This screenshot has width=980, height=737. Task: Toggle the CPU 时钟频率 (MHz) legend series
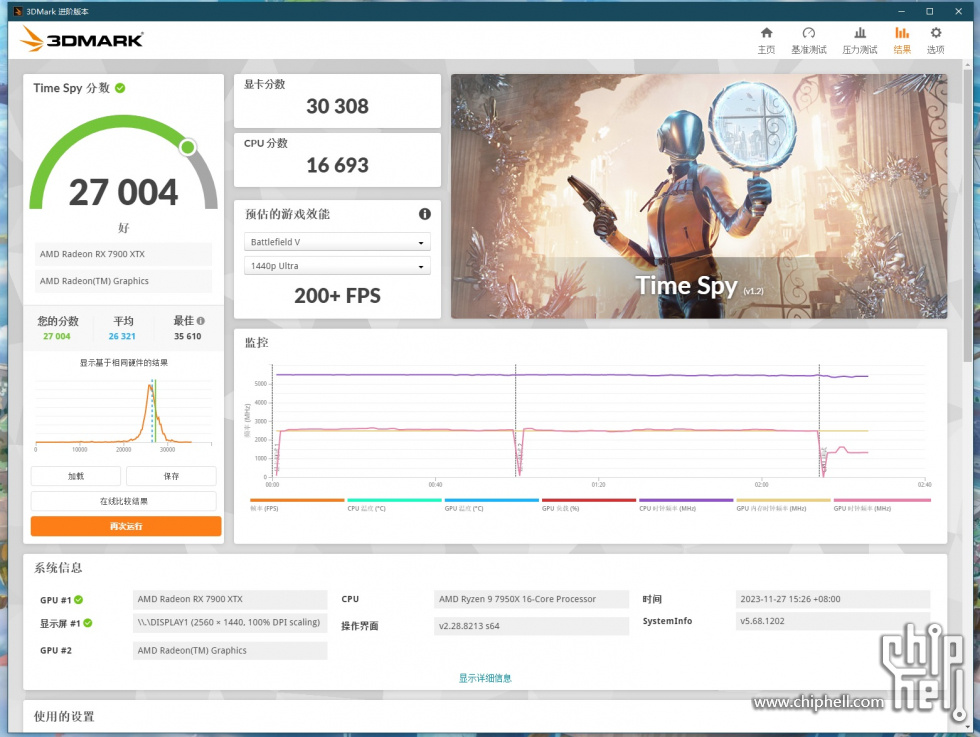[x=686, y=505]
